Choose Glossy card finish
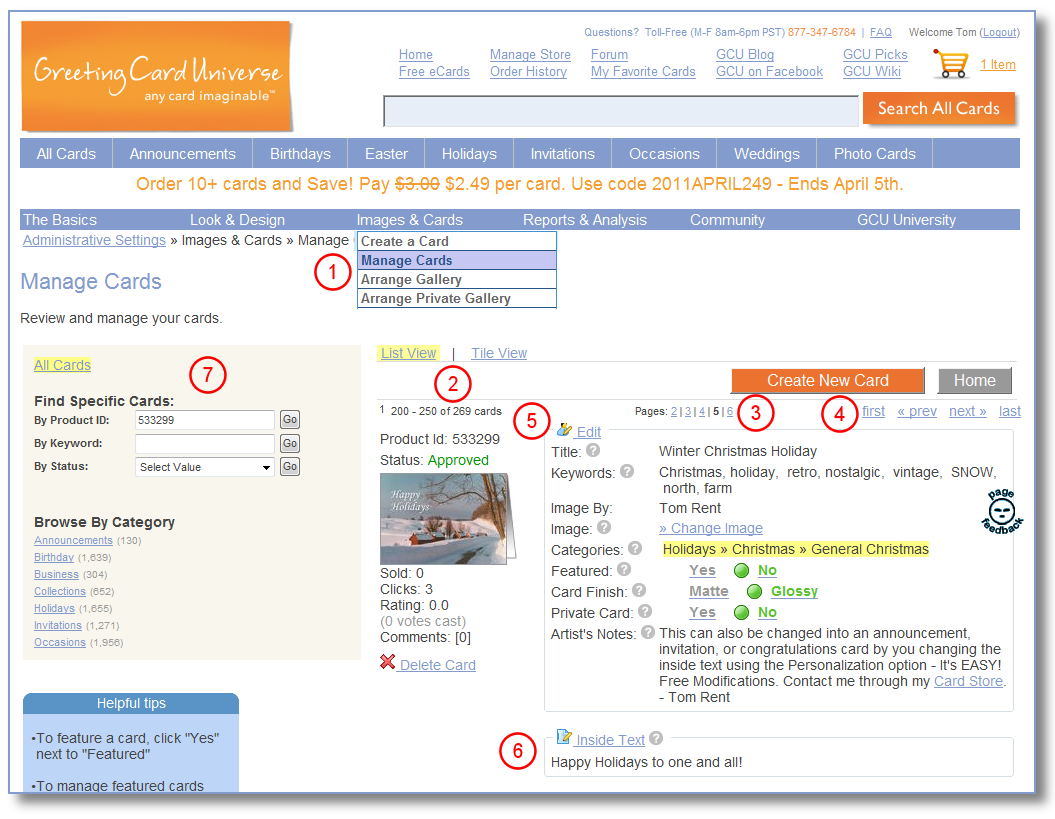 (x=794, y=592)
